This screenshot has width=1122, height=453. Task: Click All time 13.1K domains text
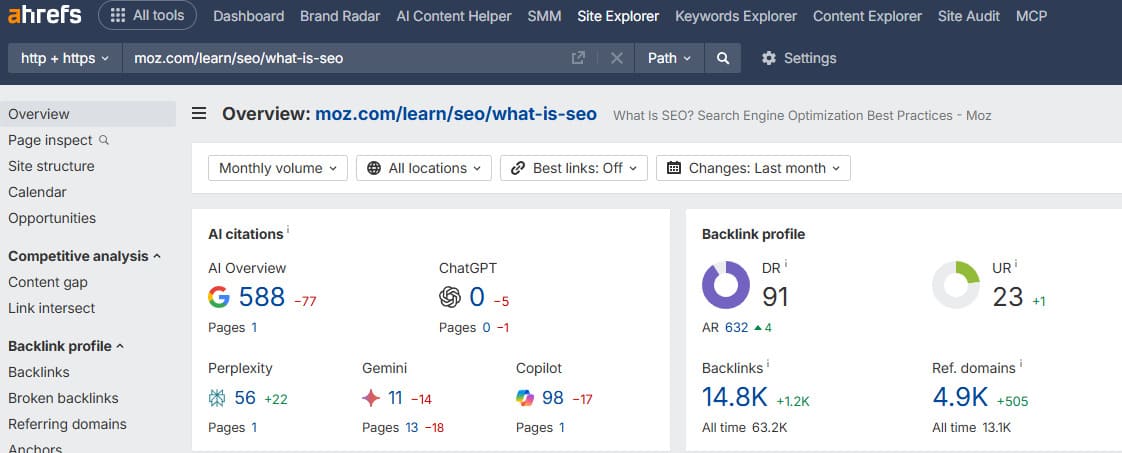[x=972, y=428]
